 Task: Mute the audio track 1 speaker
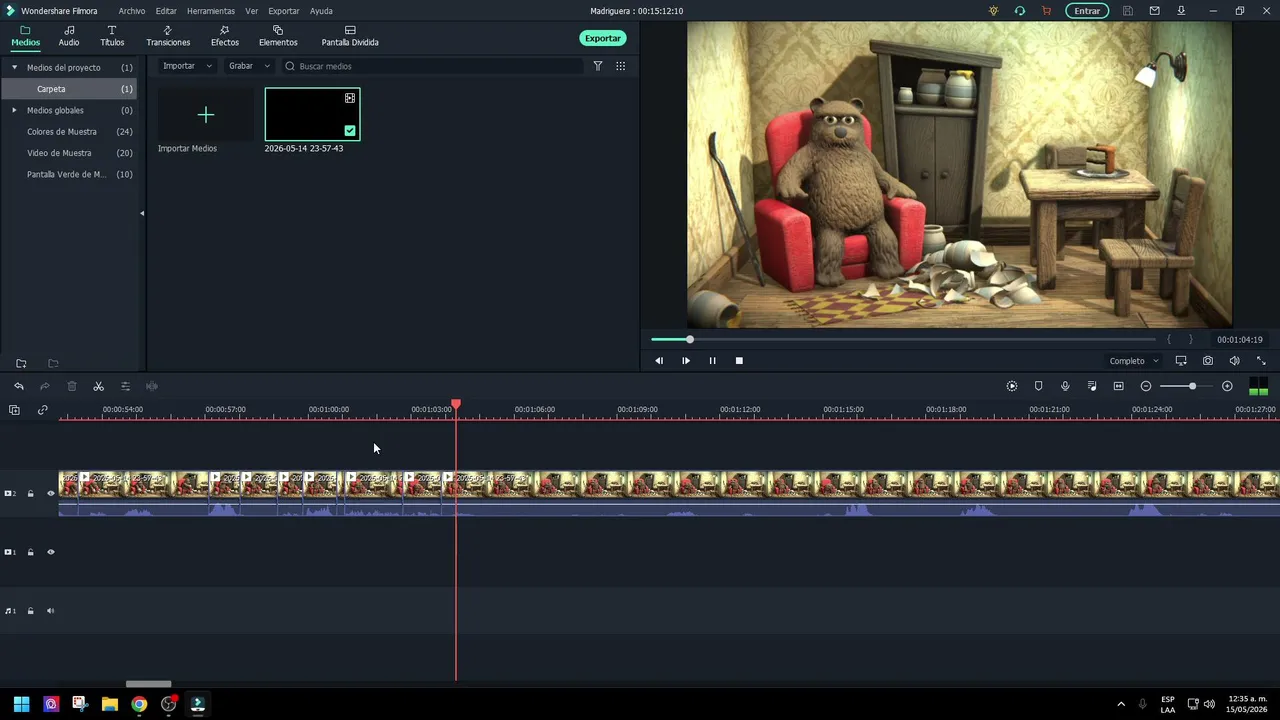[51, 611]
